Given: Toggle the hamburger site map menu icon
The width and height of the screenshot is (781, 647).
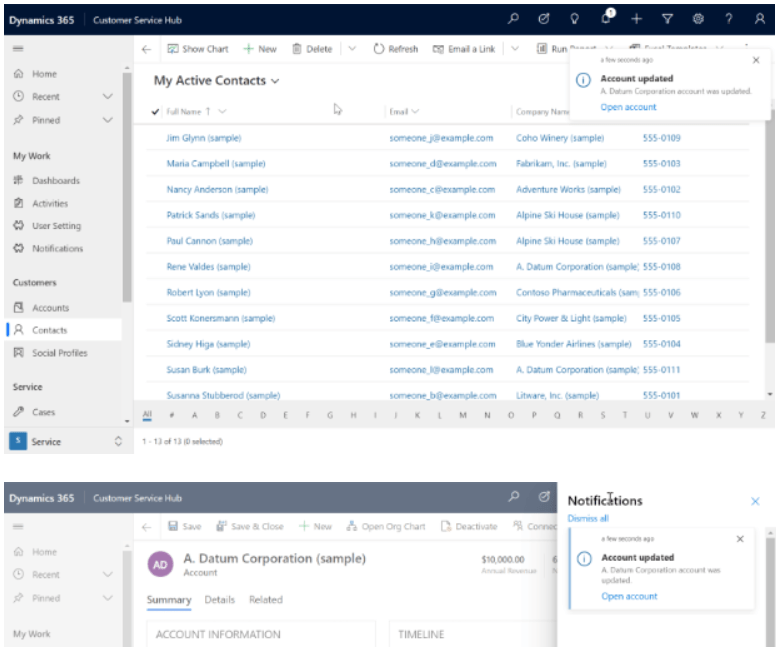Looking at the screenshot, I should click(18, 48).
